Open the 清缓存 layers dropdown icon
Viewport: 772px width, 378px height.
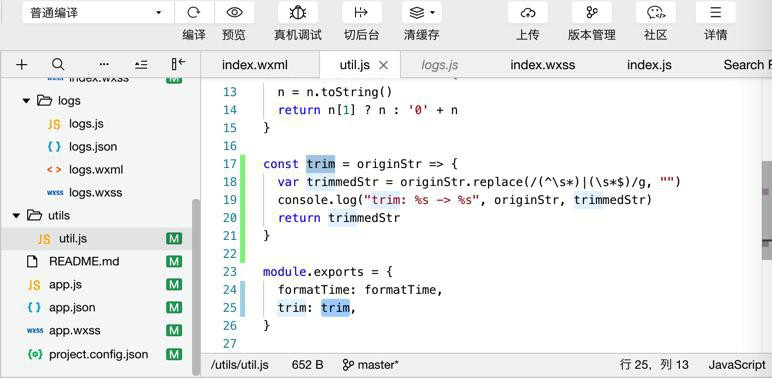421,12
